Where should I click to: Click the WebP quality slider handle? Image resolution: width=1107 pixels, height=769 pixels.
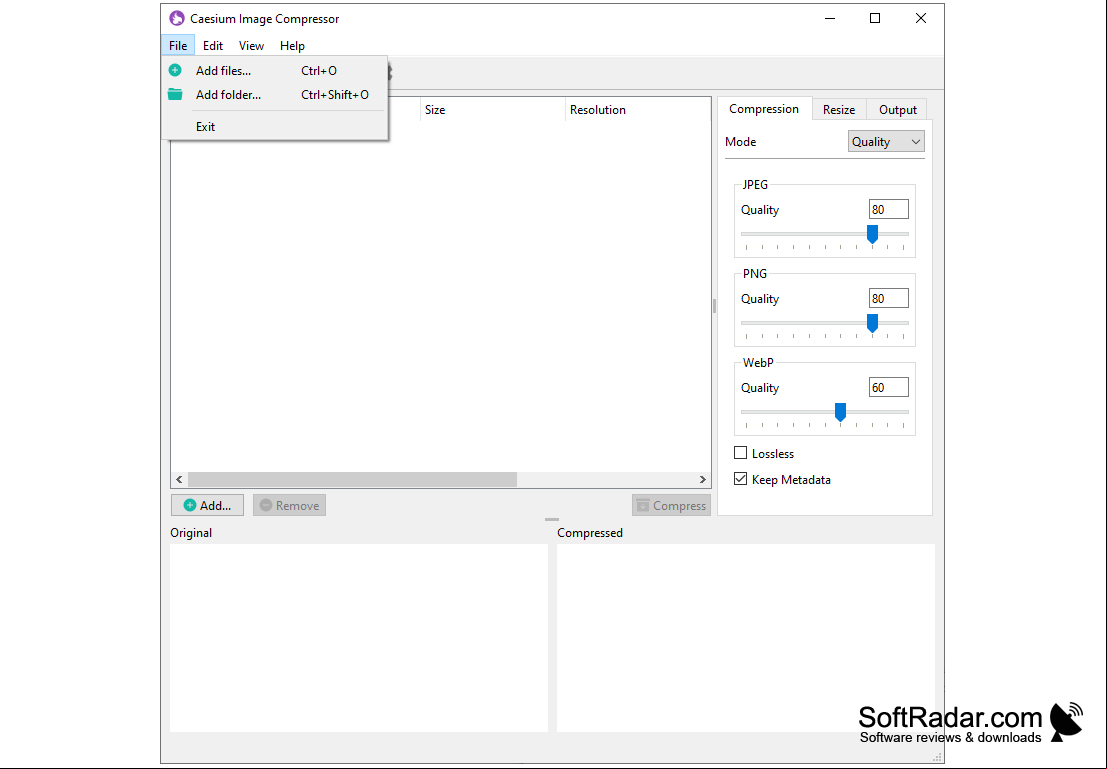[x=840, y=412]
